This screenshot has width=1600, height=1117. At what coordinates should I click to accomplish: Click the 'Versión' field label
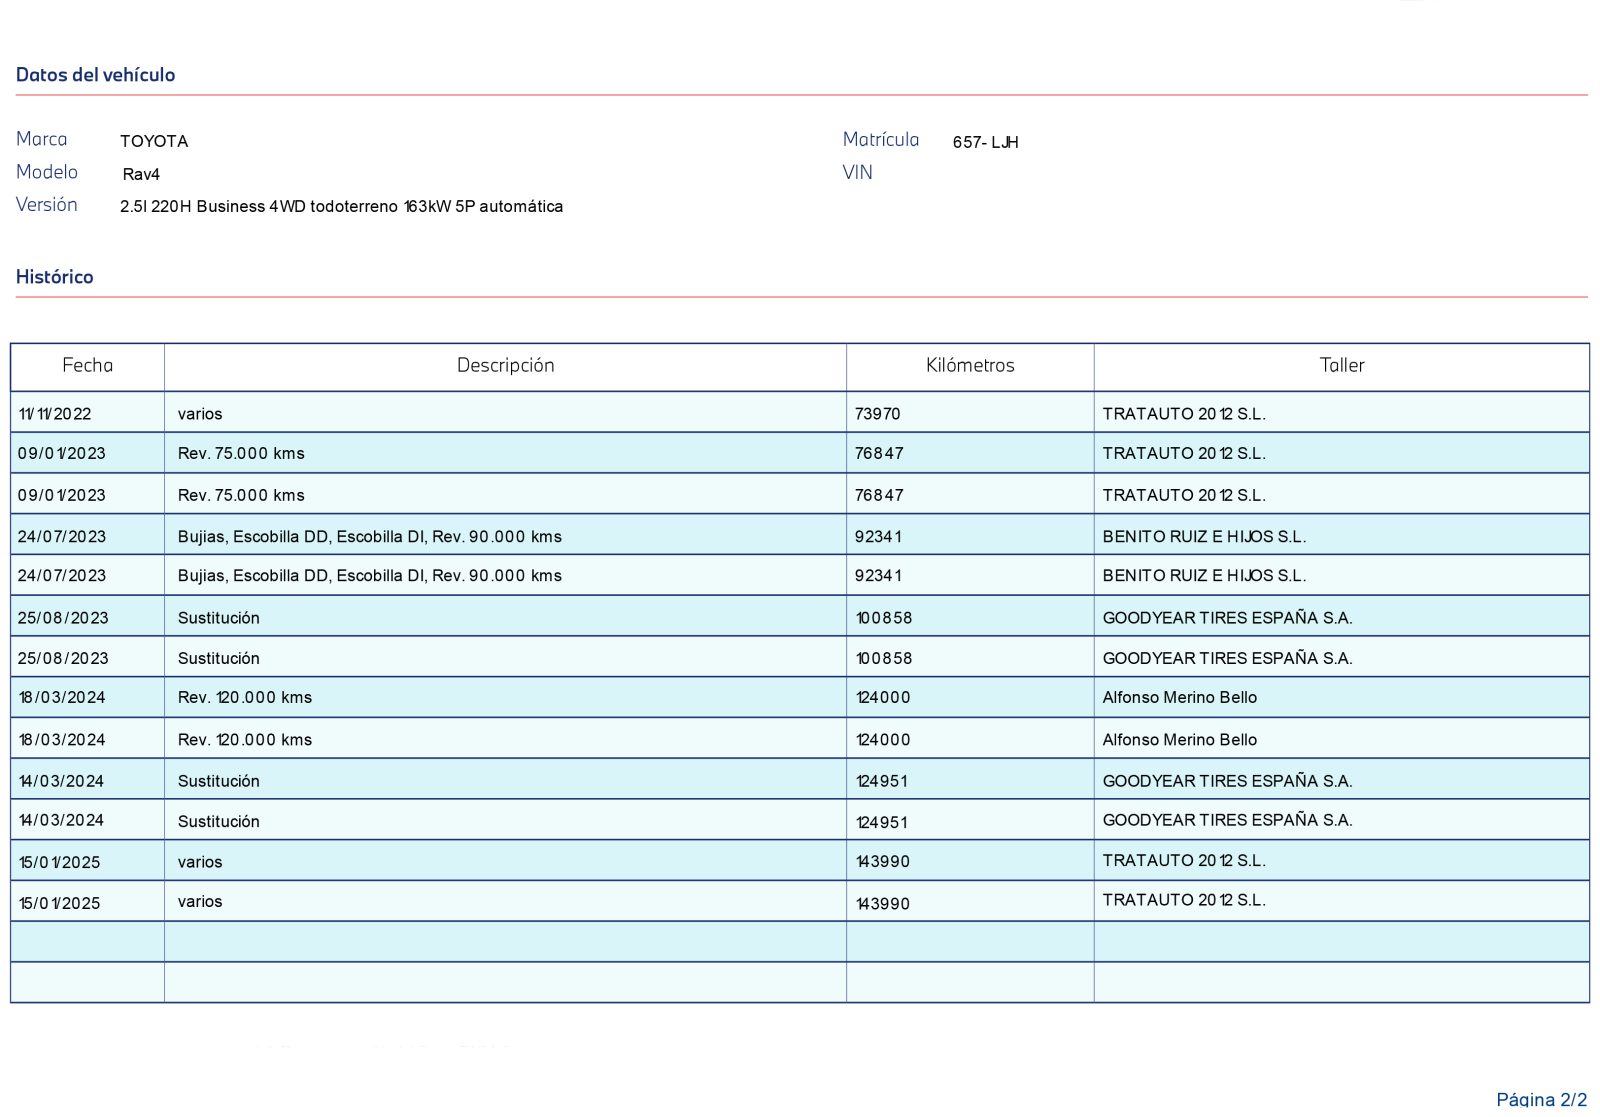coord(47,205)
